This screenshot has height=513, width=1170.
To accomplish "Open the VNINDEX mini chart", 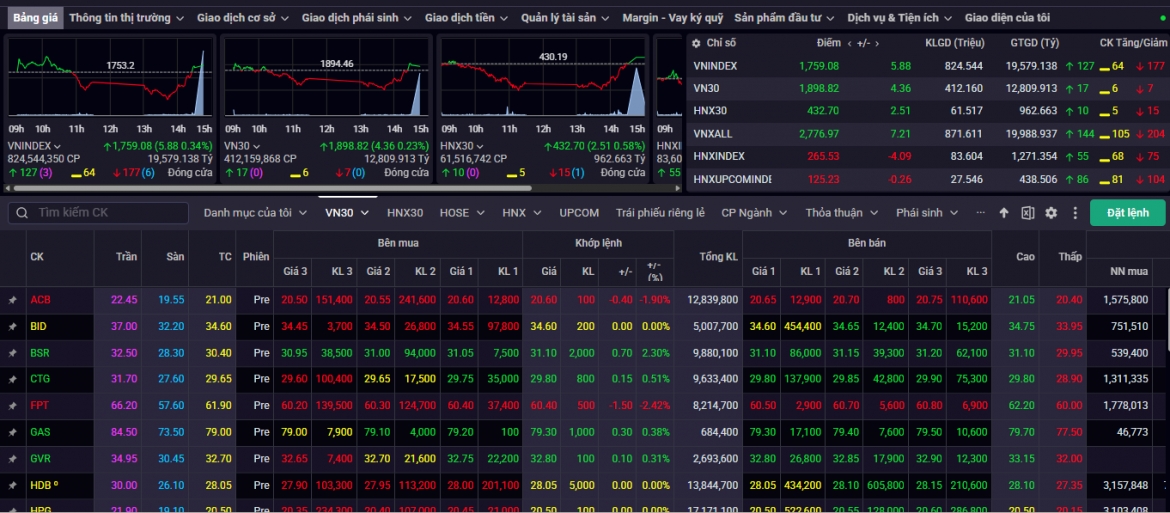I will tap(110, 78).
